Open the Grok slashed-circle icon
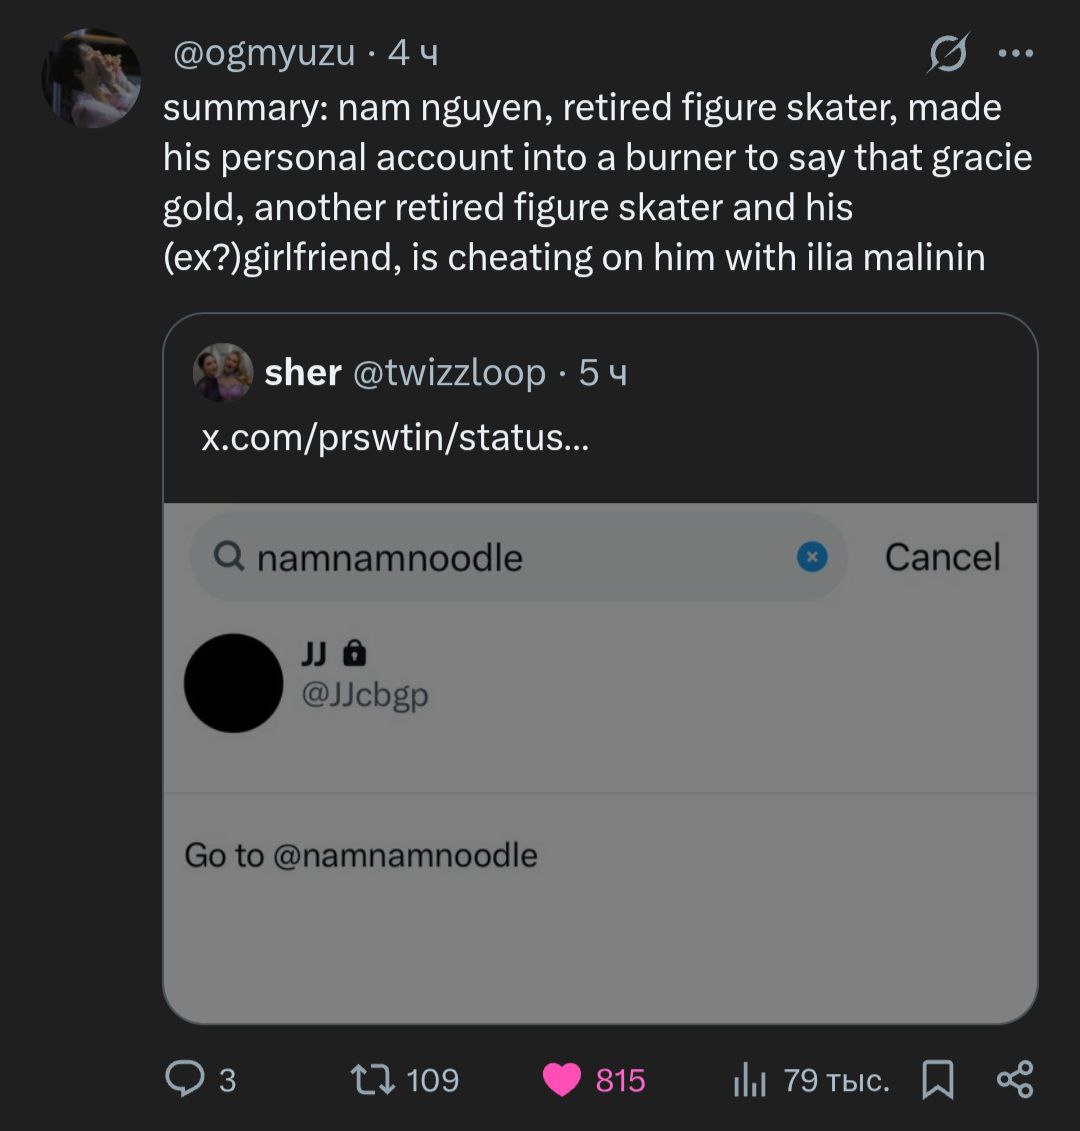 [947, 53]
